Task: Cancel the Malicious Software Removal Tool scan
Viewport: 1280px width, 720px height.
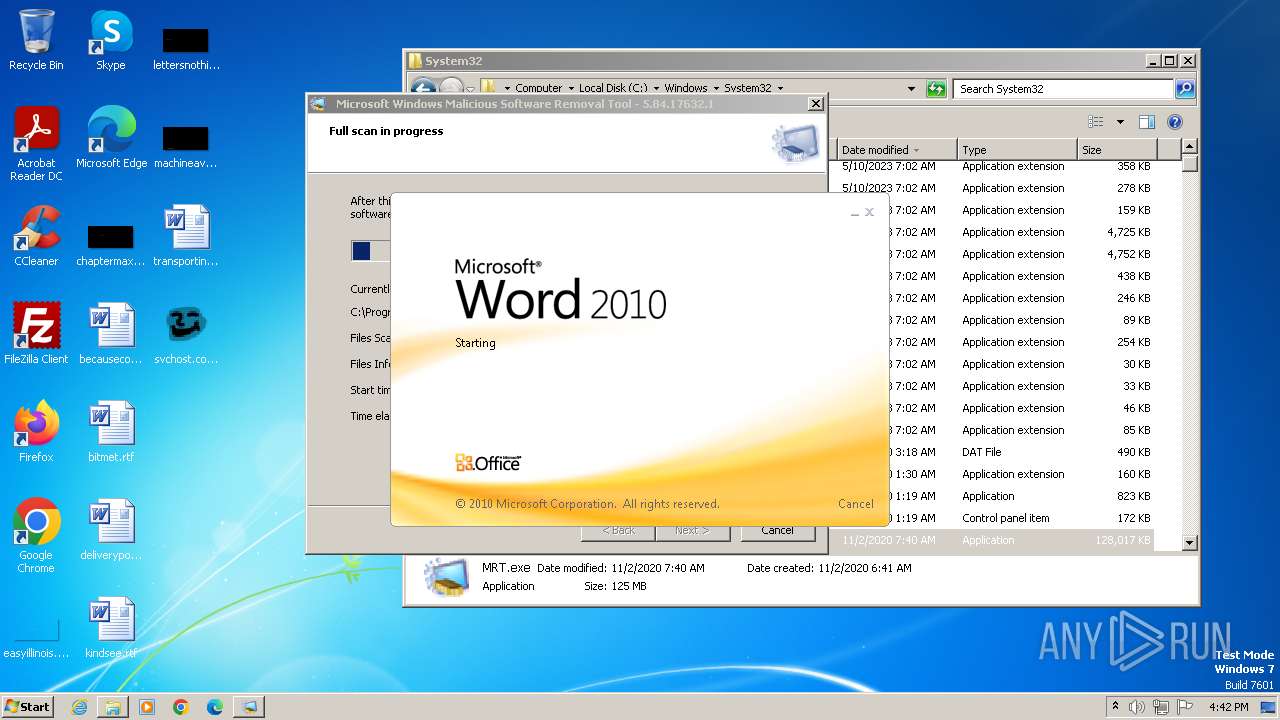Action: (x=777, y=530)
